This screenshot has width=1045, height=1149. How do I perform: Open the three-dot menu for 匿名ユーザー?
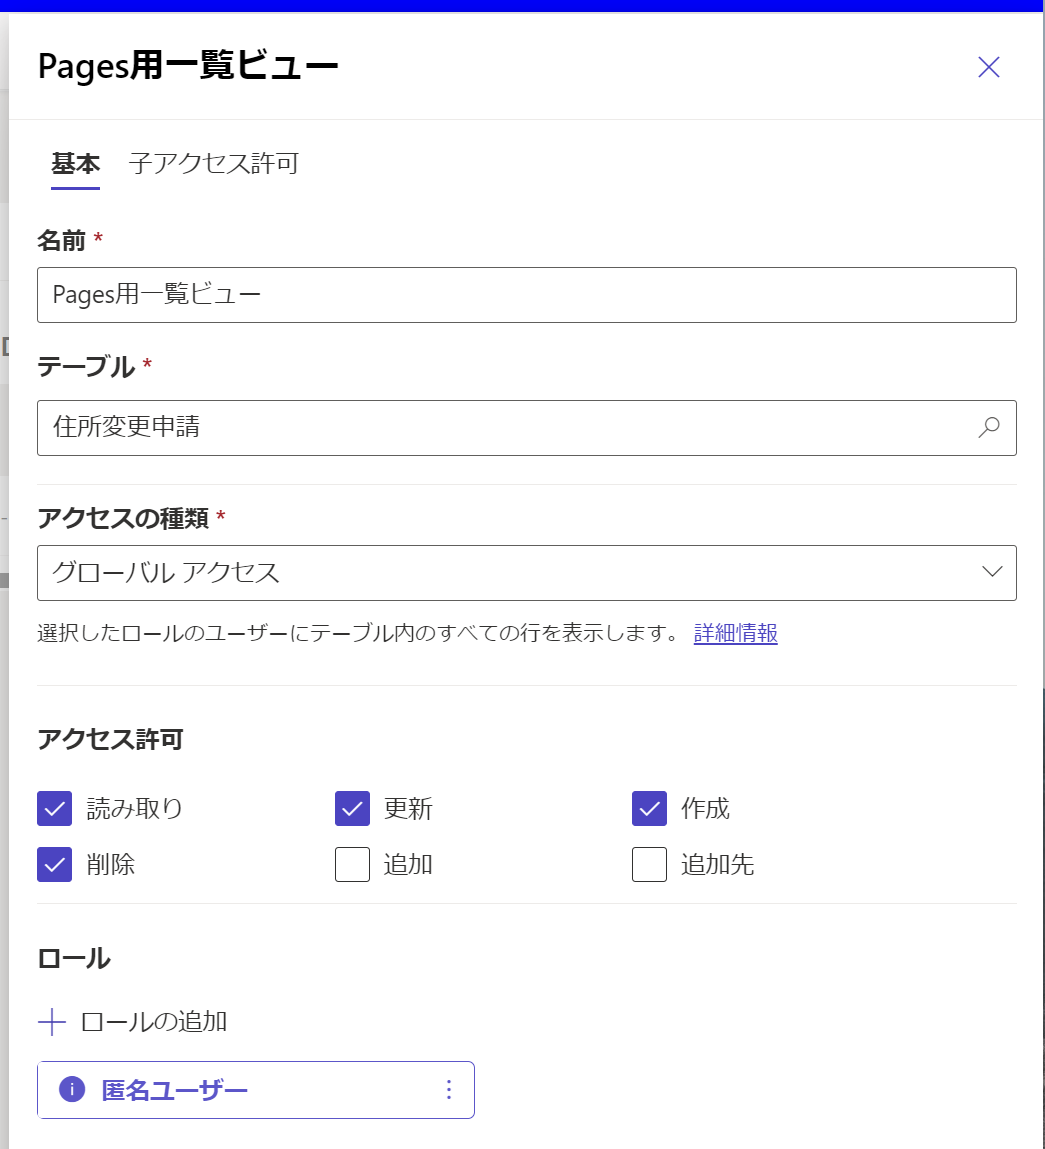(x=448, y=1089)
